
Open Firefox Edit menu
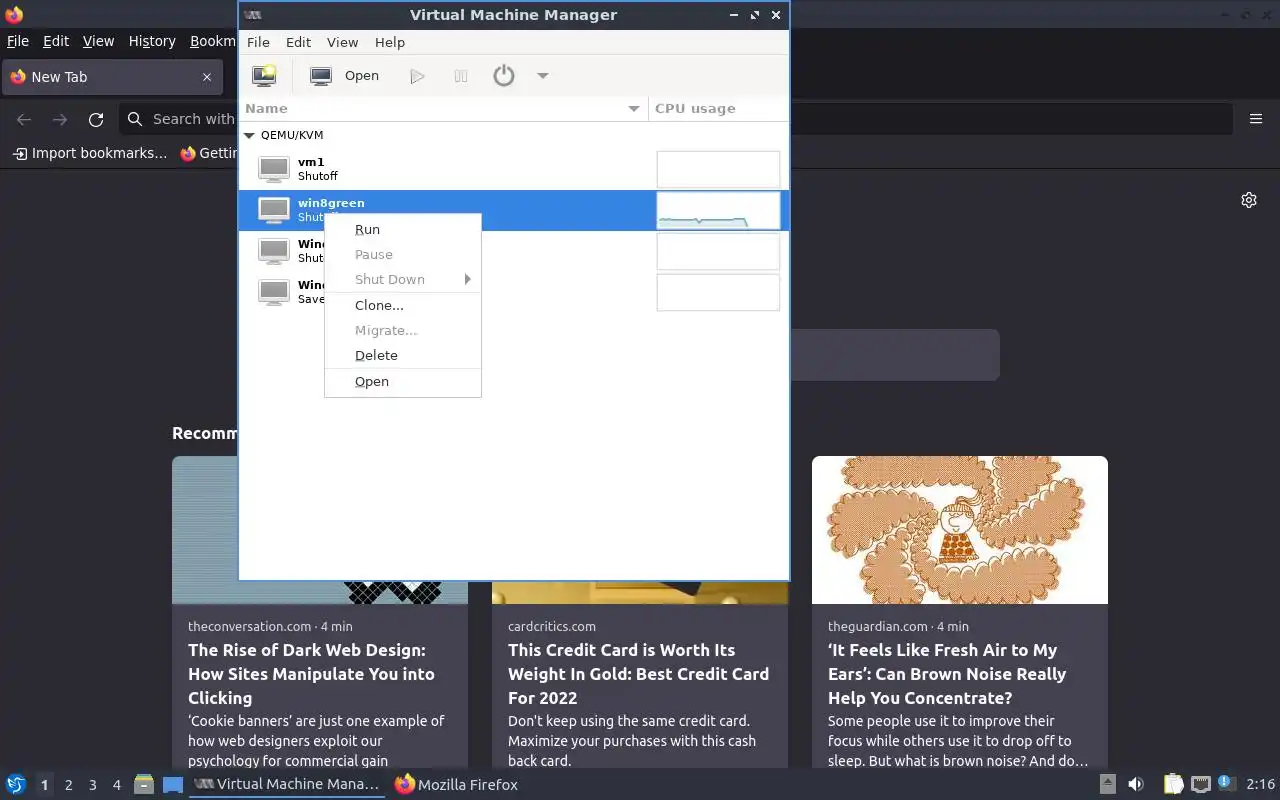(56, 41)
